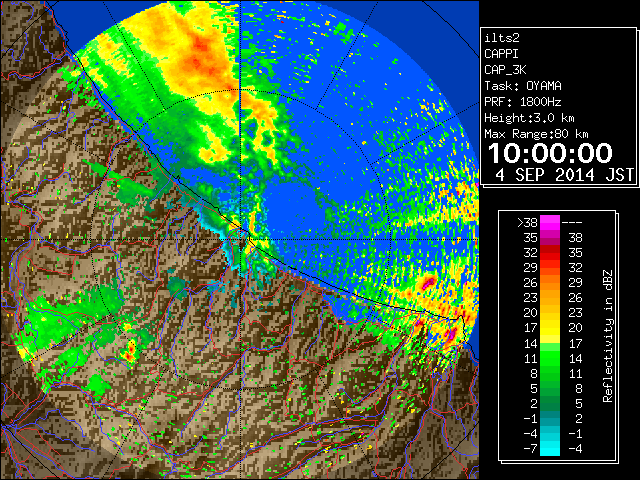The image size is (640, 480).
Task: Click the red 32-35 dBZ legend band
Action: point(550,253)
